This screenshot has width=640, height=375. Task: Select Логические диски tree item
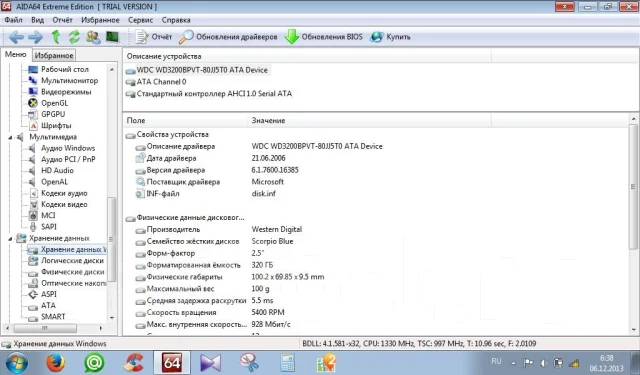[72, 261]
